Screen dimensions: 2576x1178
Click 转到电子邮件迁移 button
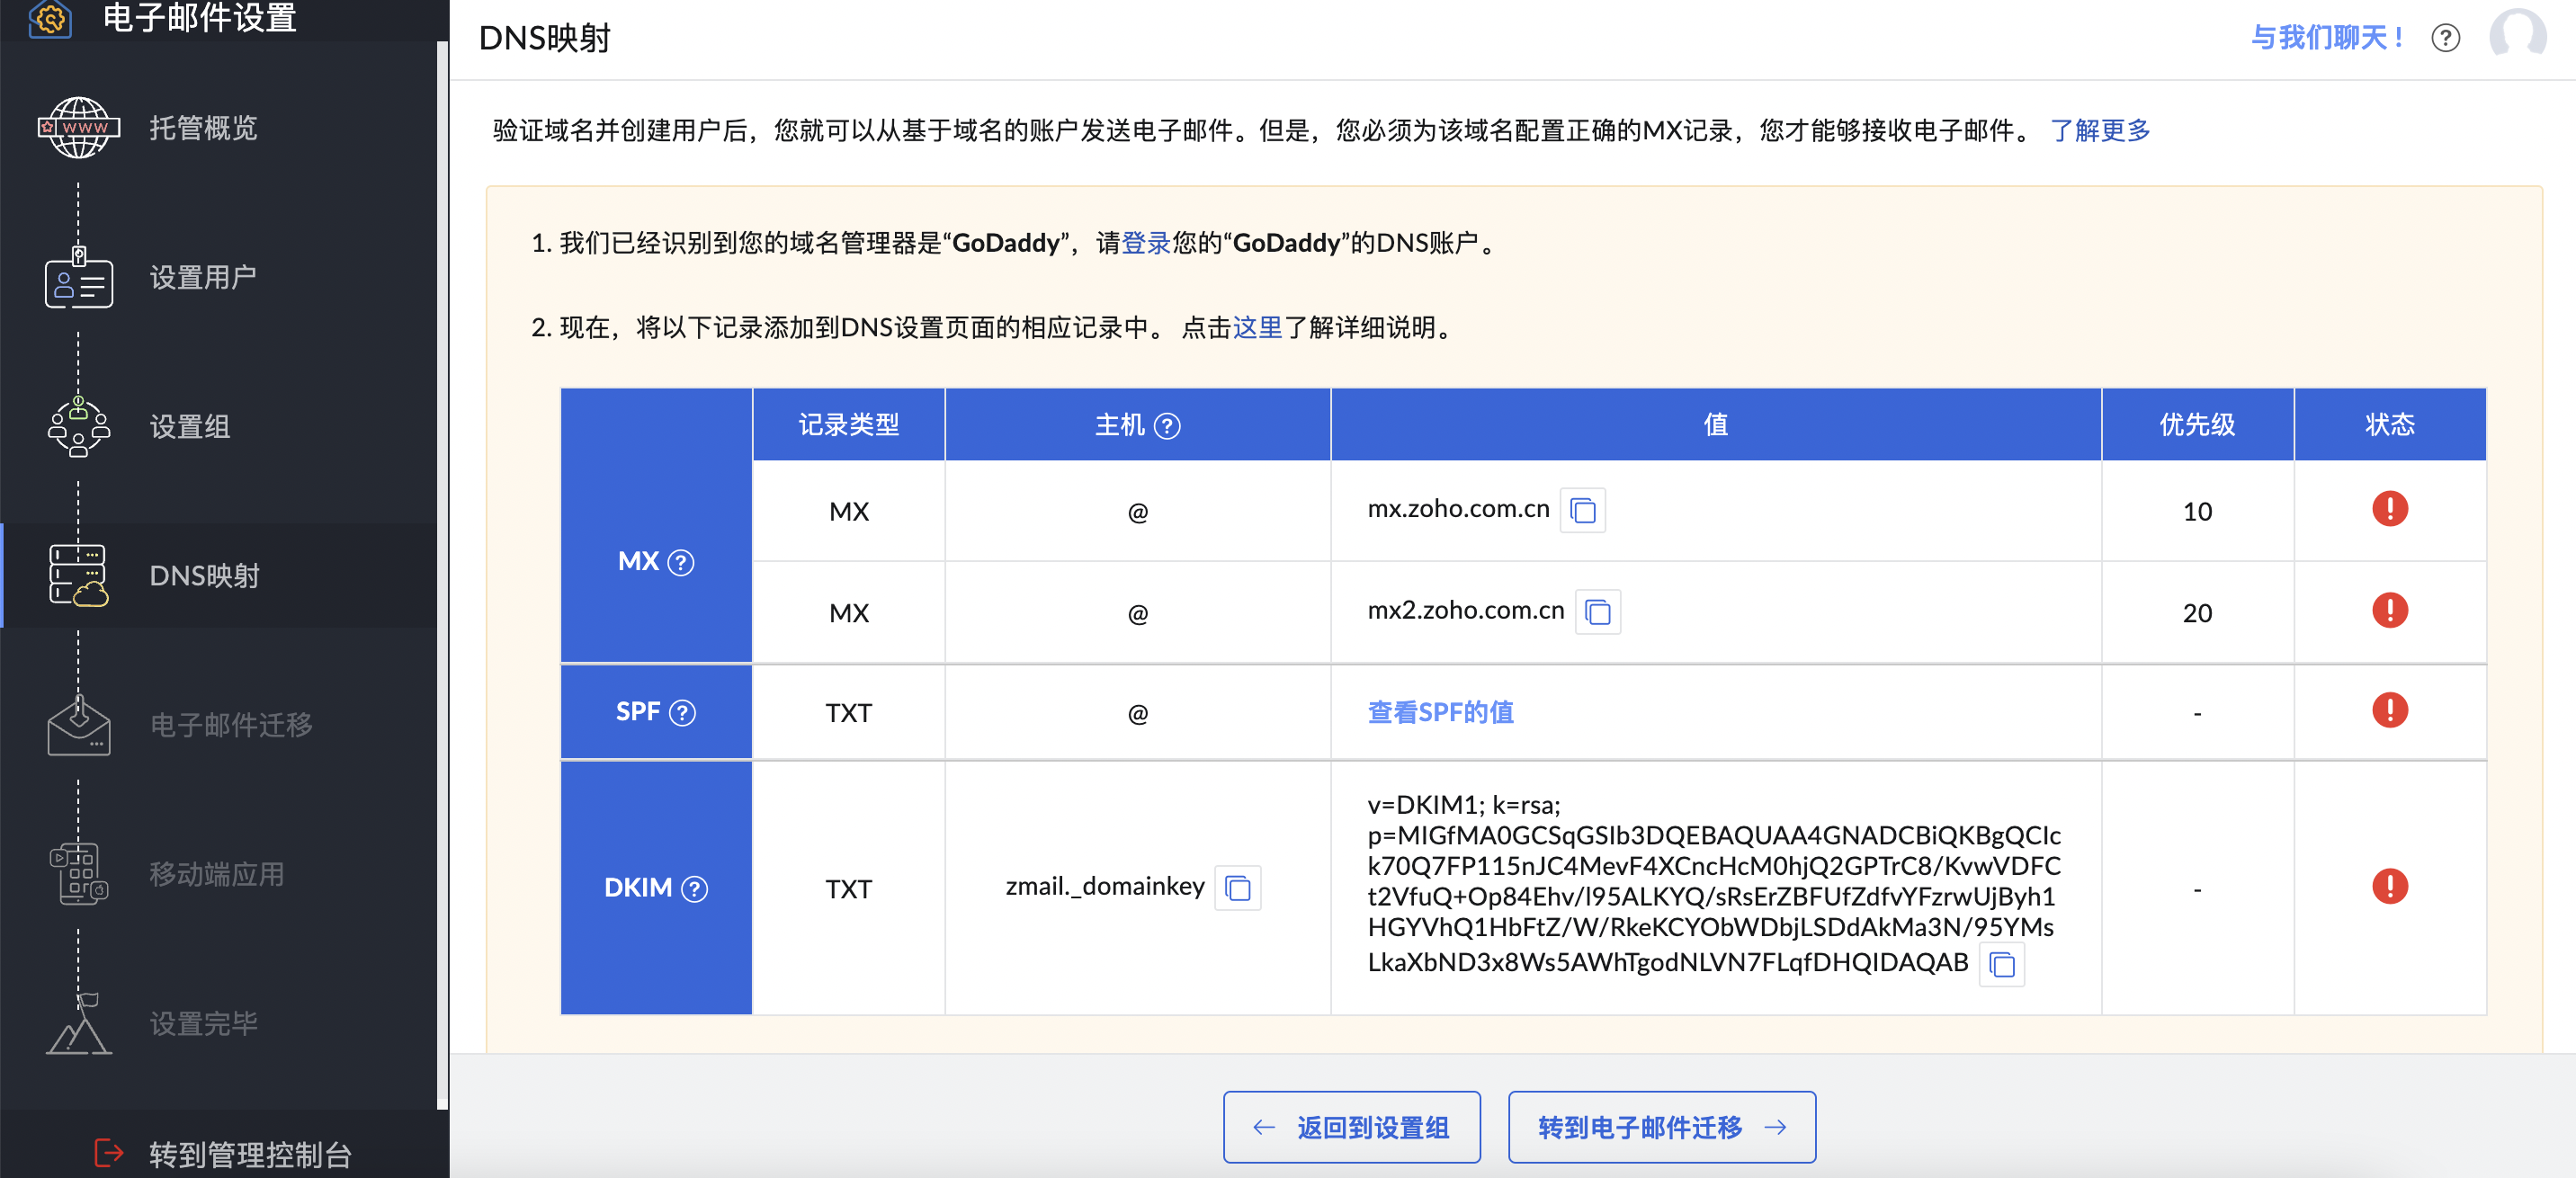pos(1661,1127)
